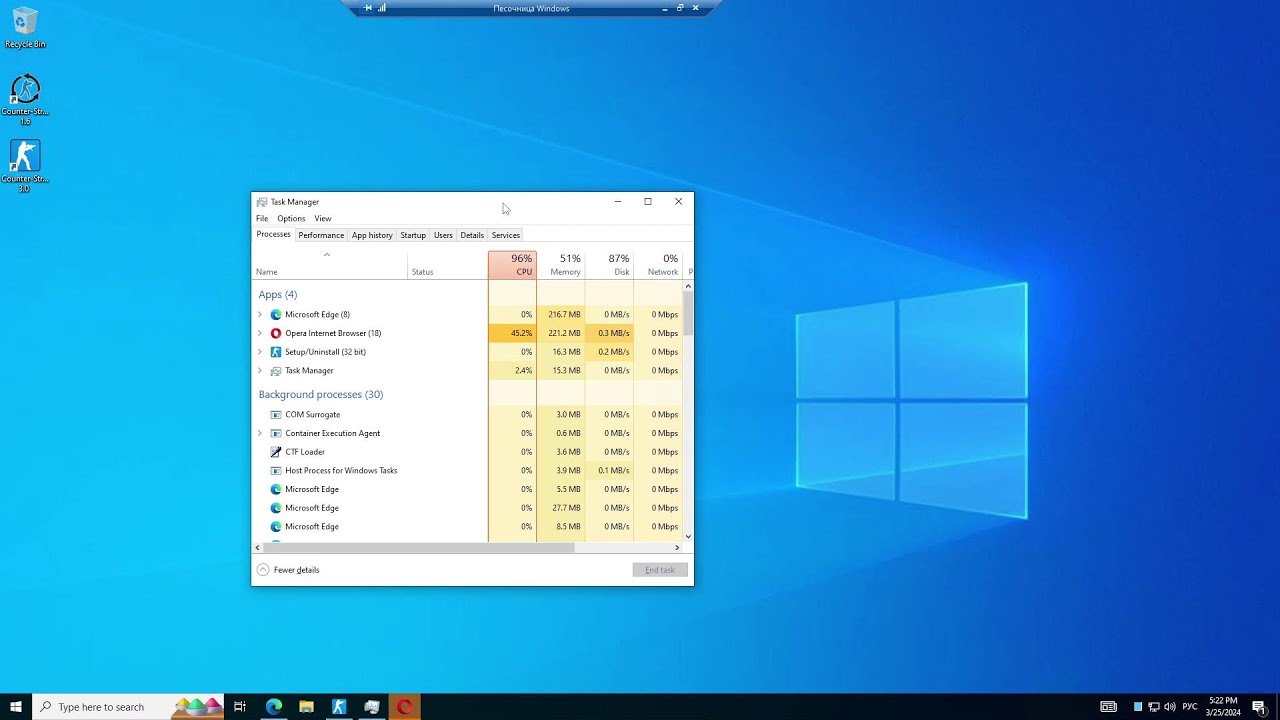
Task: Sort by the Memory column header
Action: [561, 265]
